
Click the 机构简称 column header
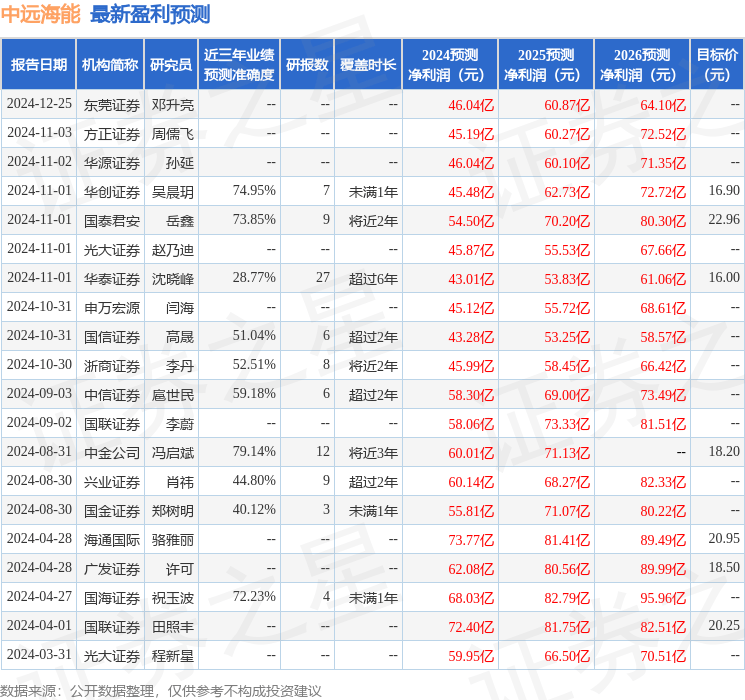[110, 64]
